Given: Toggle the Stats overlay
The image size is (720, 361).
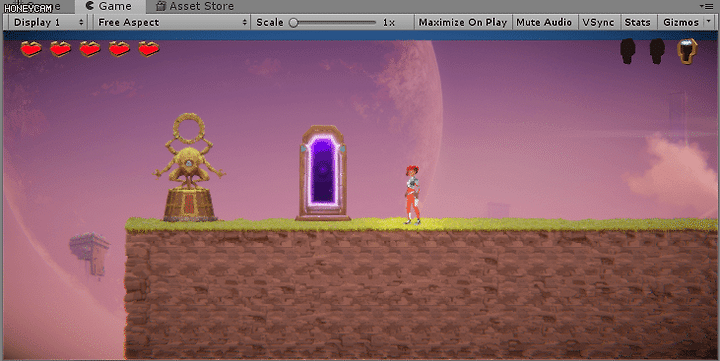Looking at the screenshot, I should click(637, 23).
